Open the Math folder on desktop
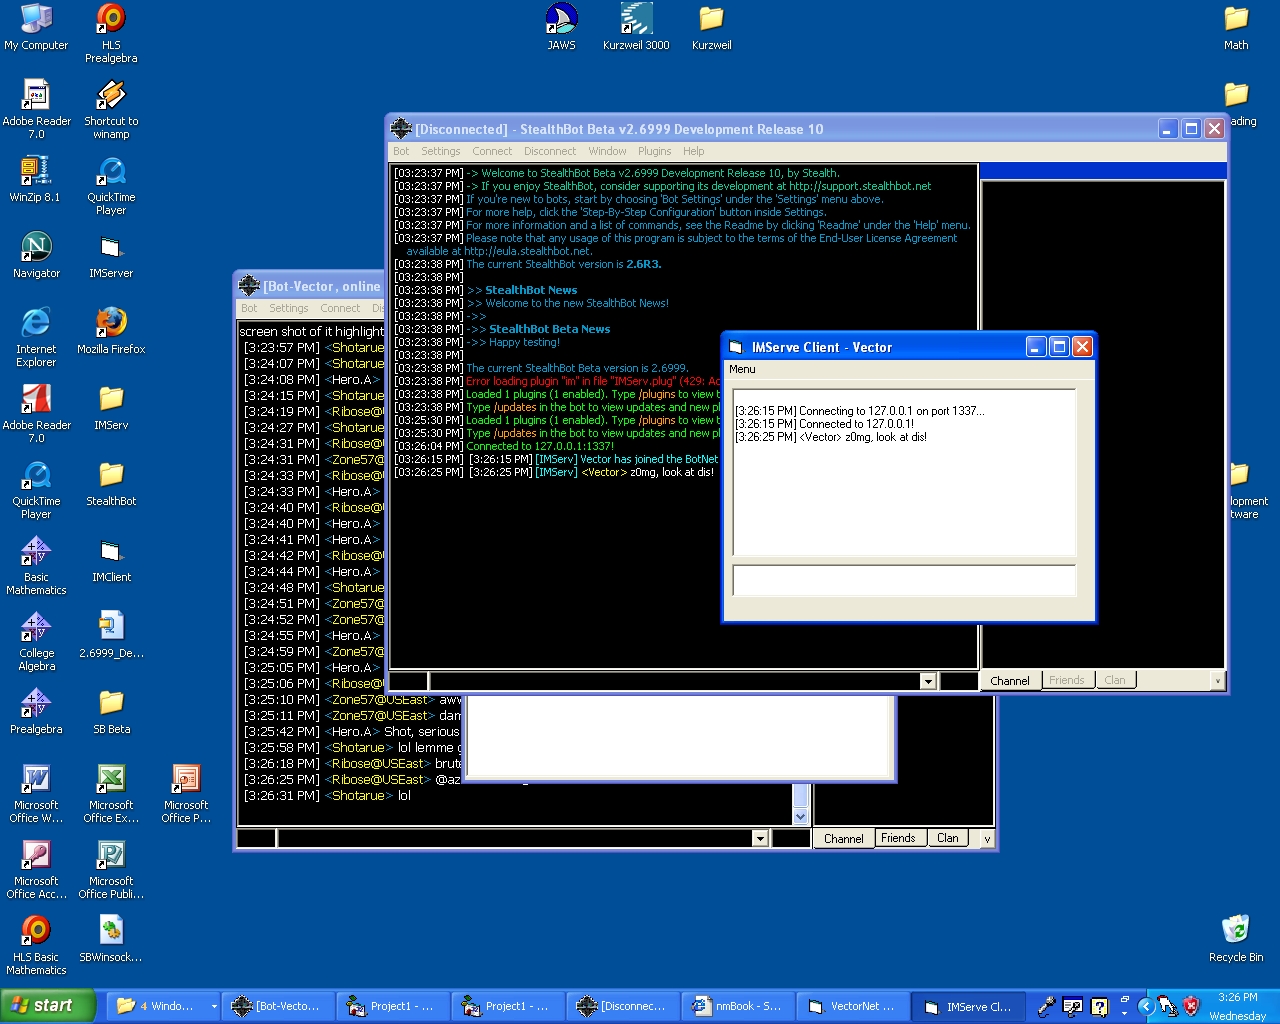The image size is (1280, 1024). tap(1236, 27)
